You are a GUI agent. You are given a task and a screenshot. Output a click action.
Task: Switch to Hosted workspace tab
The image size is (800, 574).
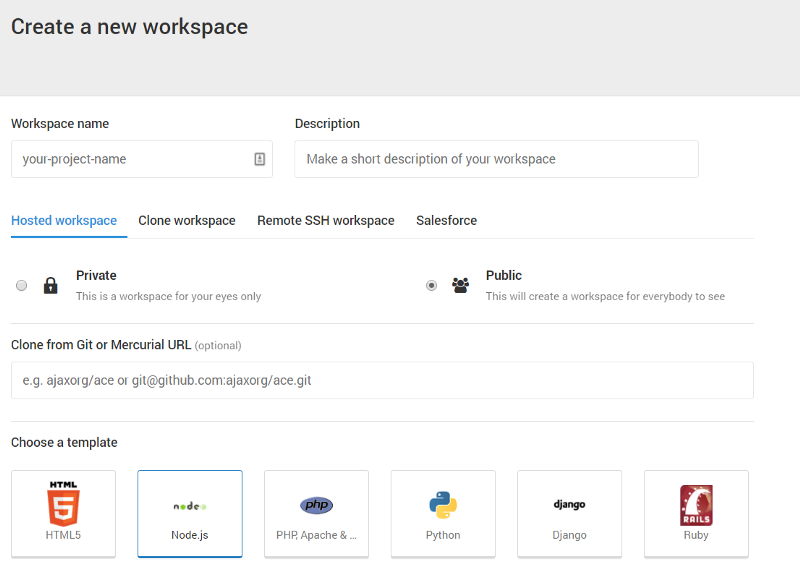point(64,220)
